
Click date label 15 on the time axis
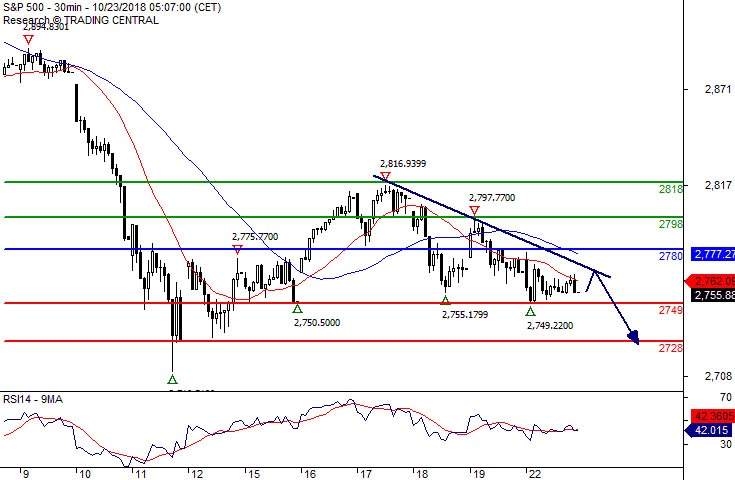[x=254, y=474]
